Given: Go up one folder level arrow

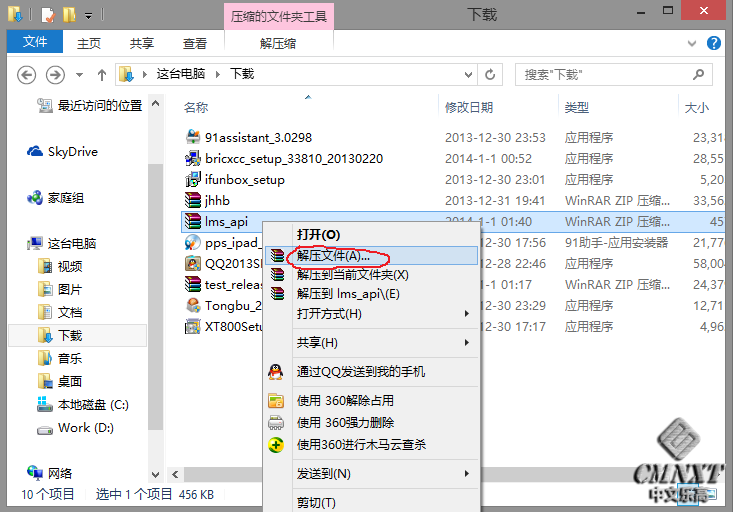Looking at the screenshot, I should (x=101, y=75).
